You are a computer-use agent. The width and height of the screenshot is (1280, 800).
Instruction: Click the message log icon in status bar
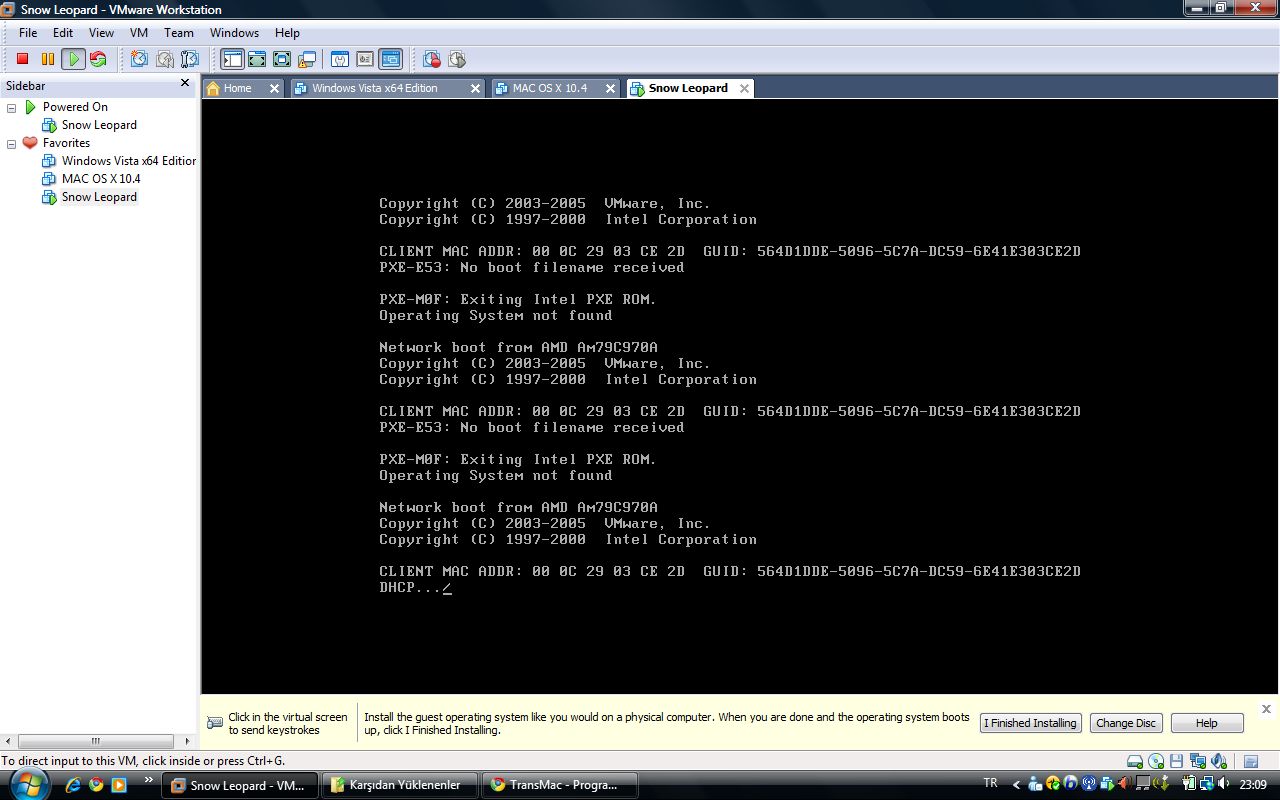pos(1251,762)
